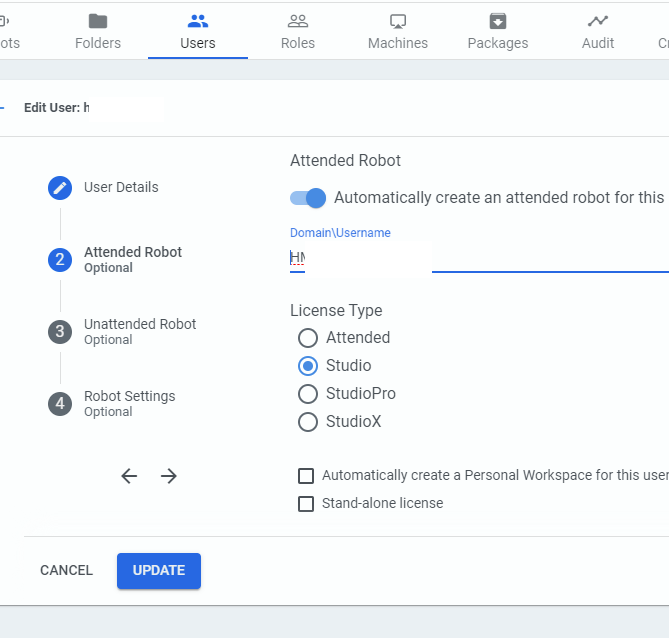
Task: Enable automatic Personal Workspace creation checkbox
Action: (306, 476)
